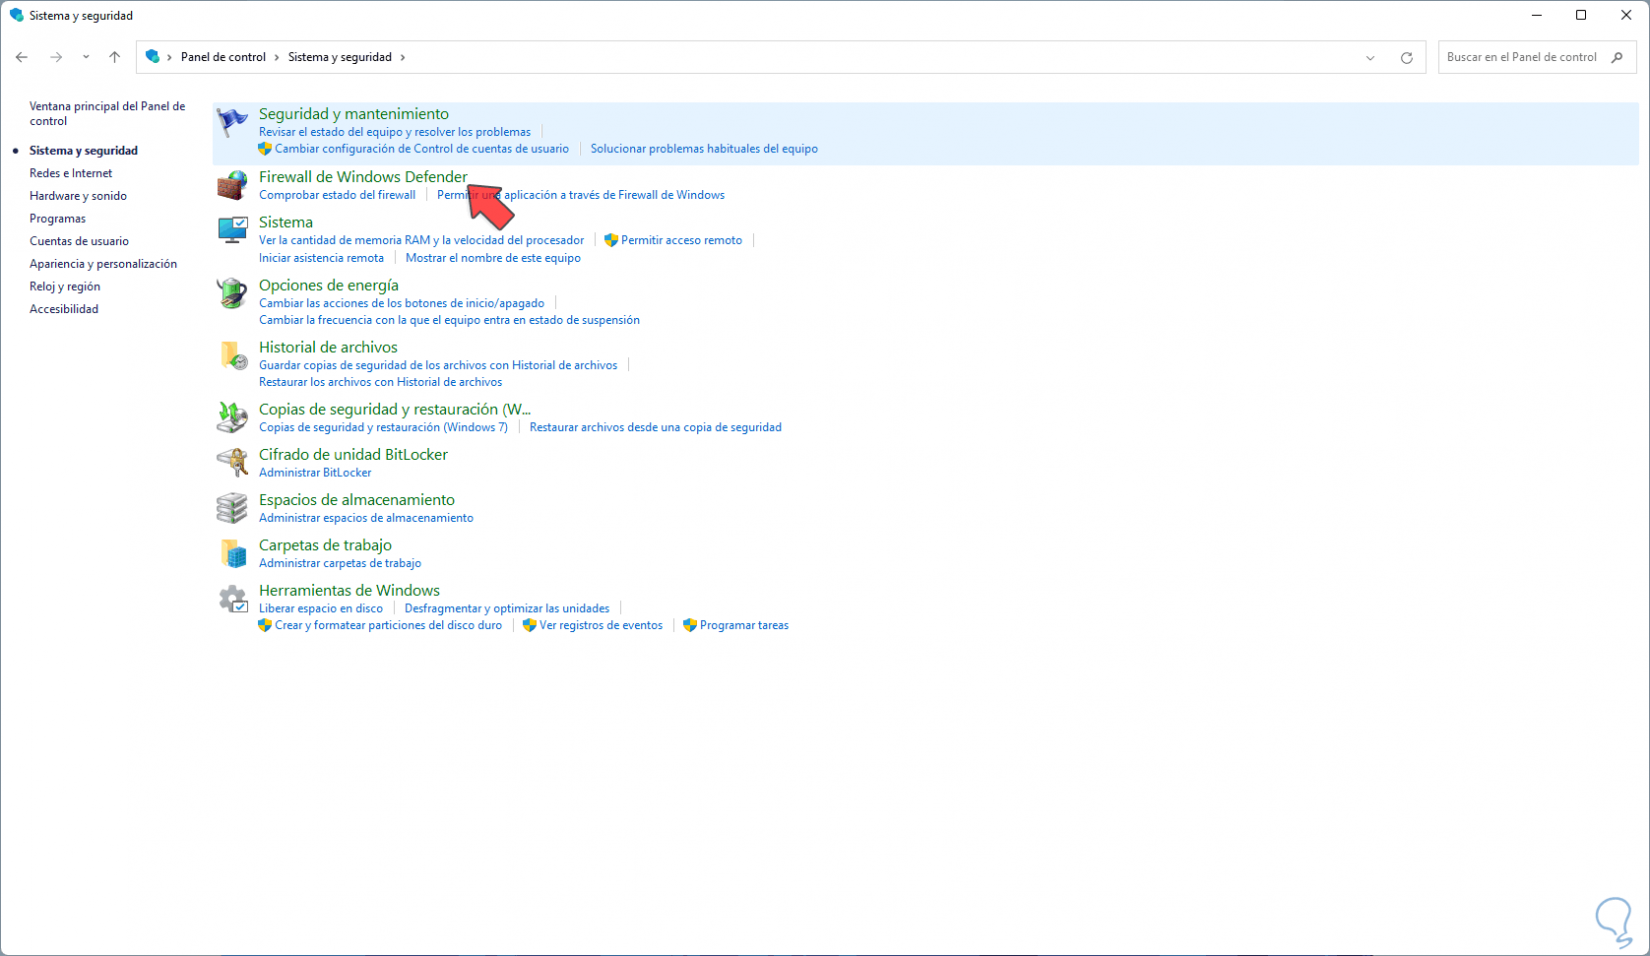Screen dimensions: 1650x956
Task: Click the Firewall de Windows Defender brick-wall icon
Action: (x=232, y=185)
